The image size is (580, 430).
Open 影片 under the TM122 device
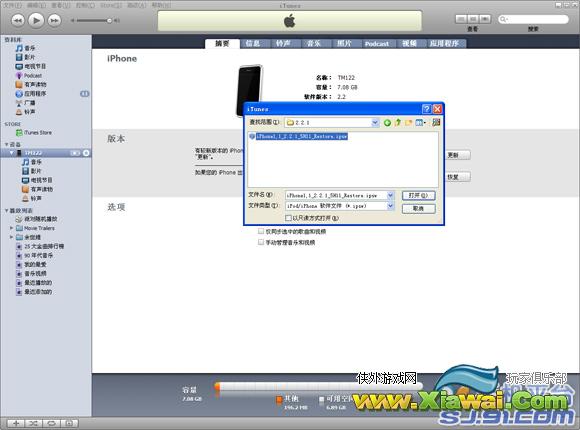coord(31,171)
